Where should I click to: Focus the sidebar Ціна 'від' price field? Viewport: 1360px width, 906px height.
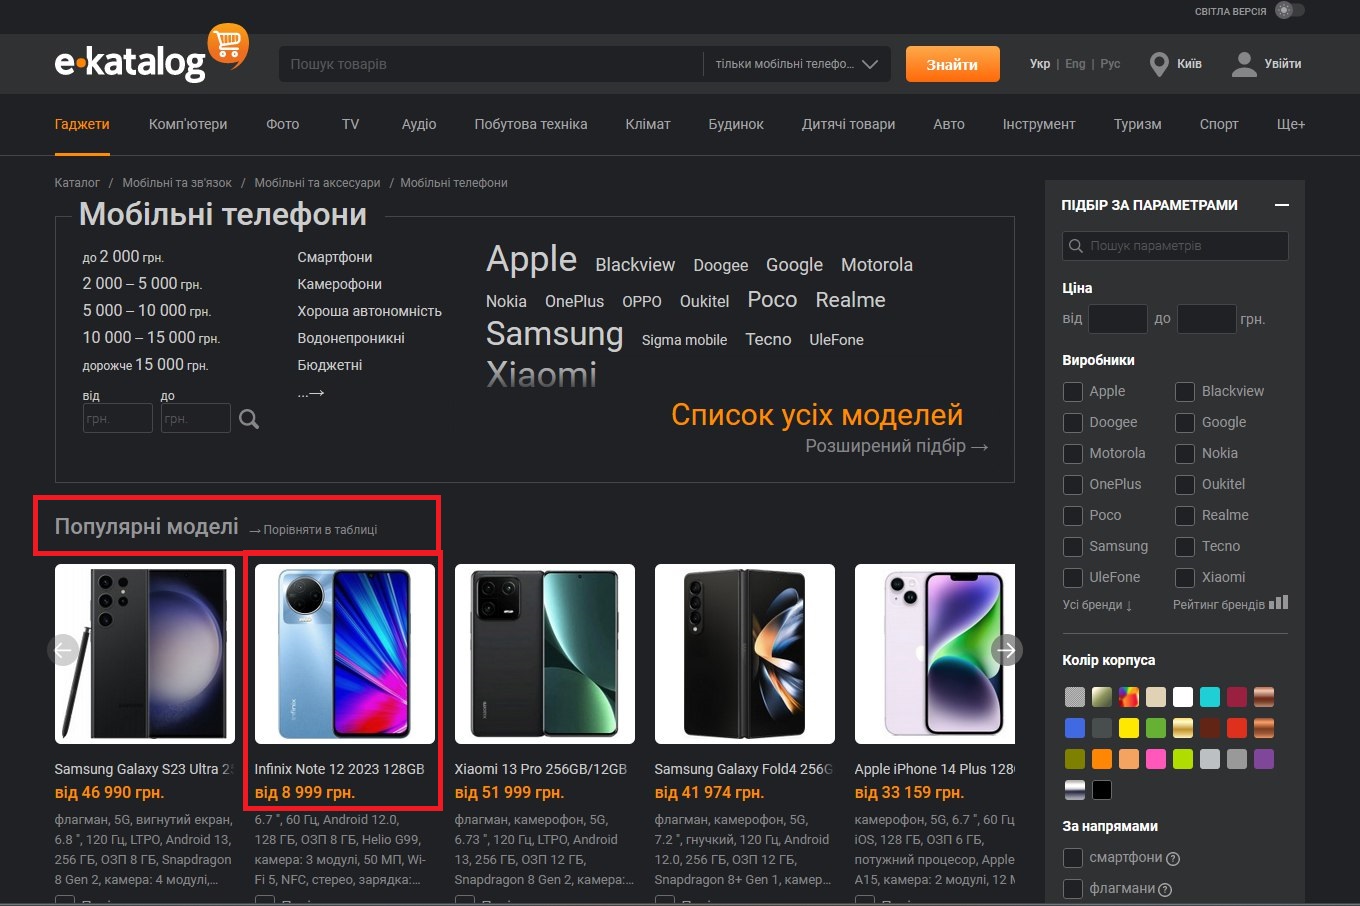click(x=1117, y=319)
